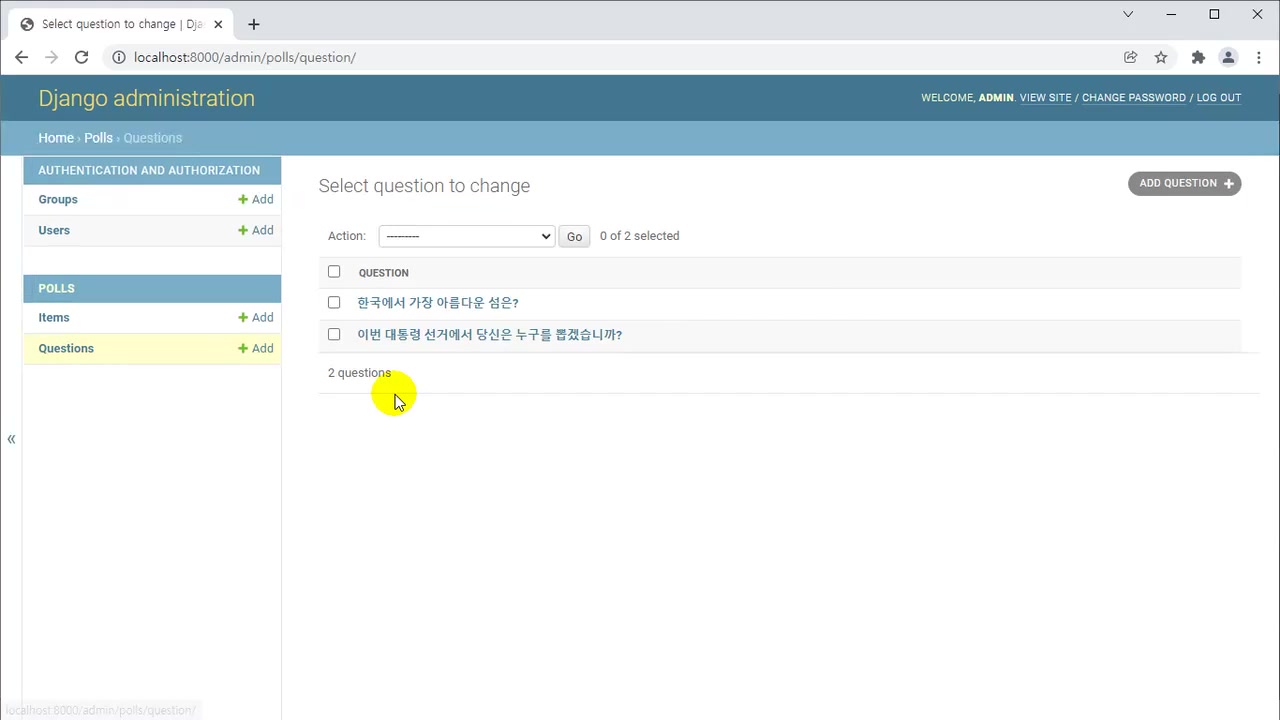Open the Action dropdown

tap(465, 235)
